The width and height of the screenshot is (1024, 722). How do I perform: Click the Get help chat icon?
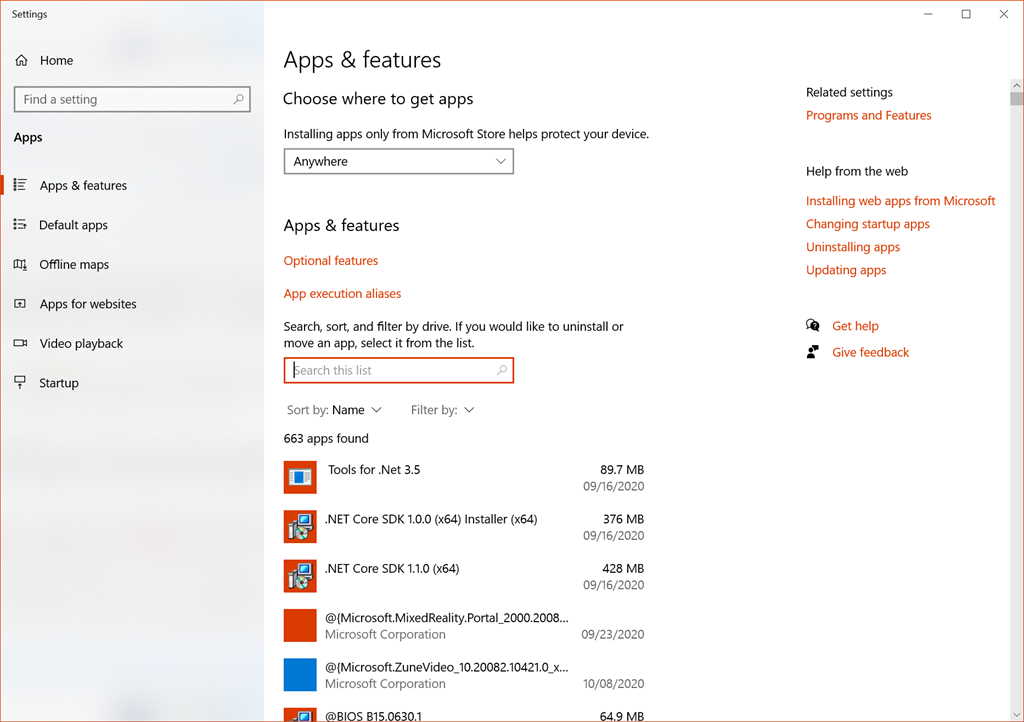812,325
